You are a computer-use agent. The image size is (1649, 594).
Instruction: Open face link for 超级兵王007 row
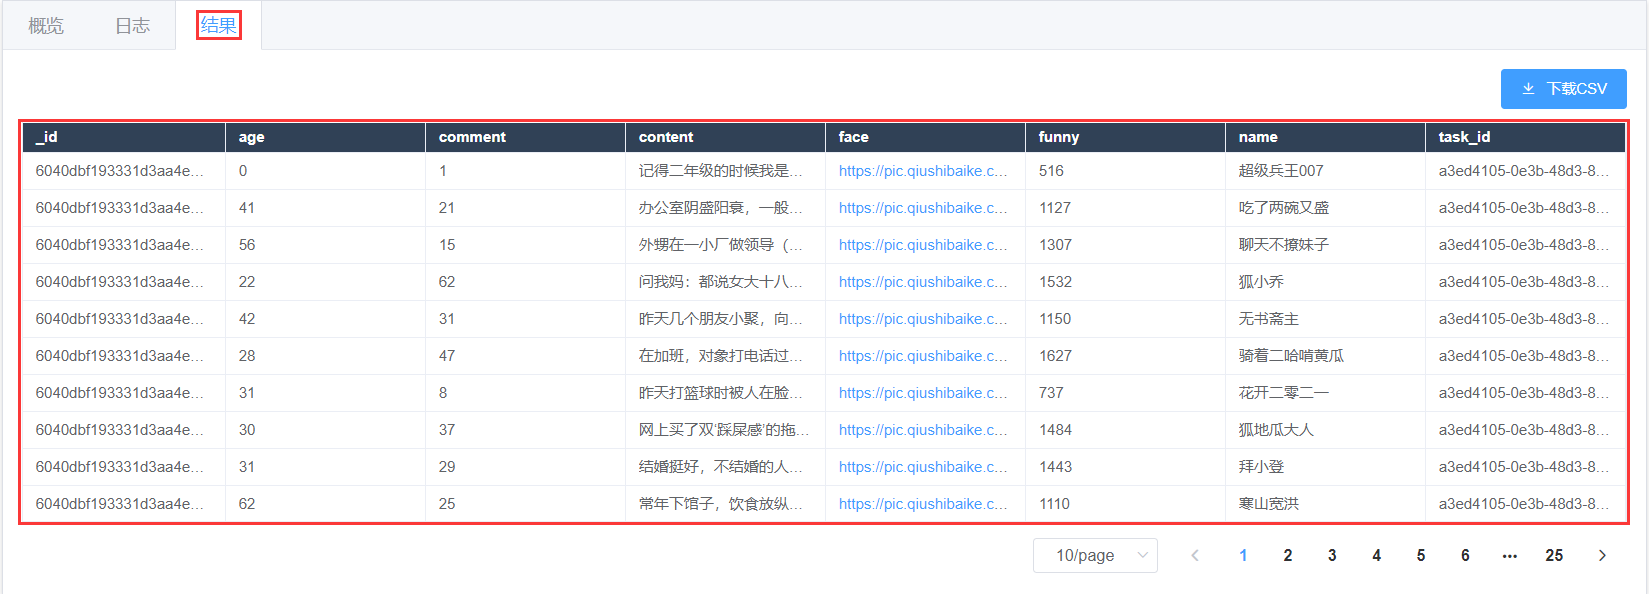[922, 171]
